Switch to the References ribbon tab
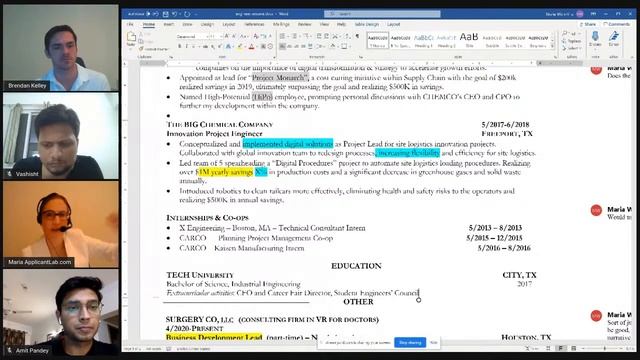 click(x=254, y=24)
